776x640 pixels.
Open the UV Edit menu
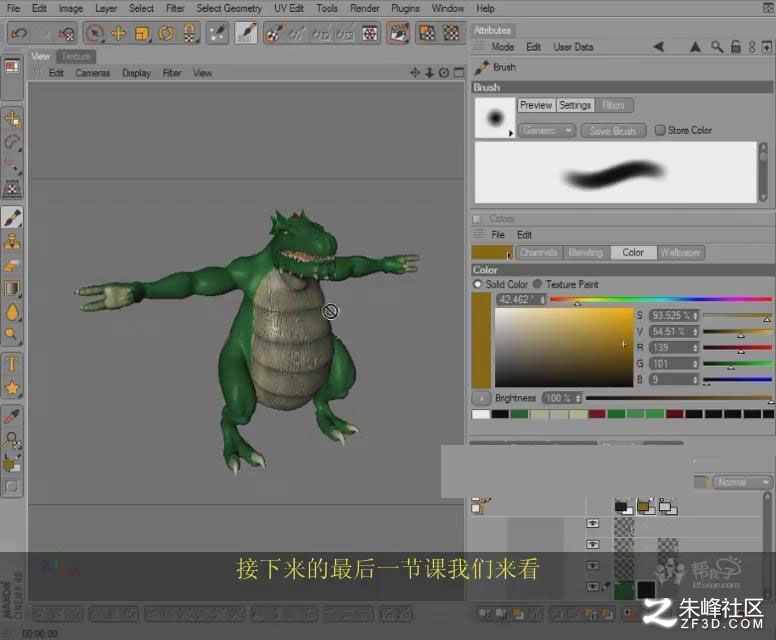tap(289, 8)
